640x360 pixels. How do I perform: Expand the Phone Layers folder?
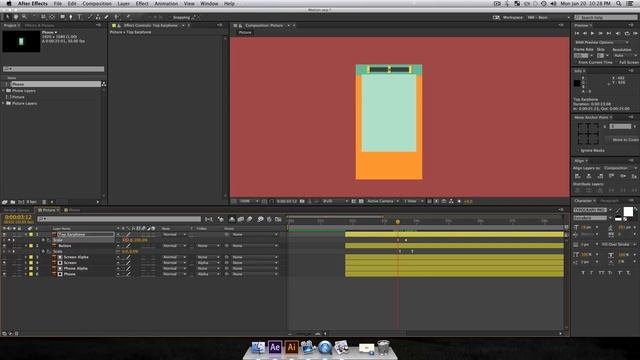tap(3, 91)
